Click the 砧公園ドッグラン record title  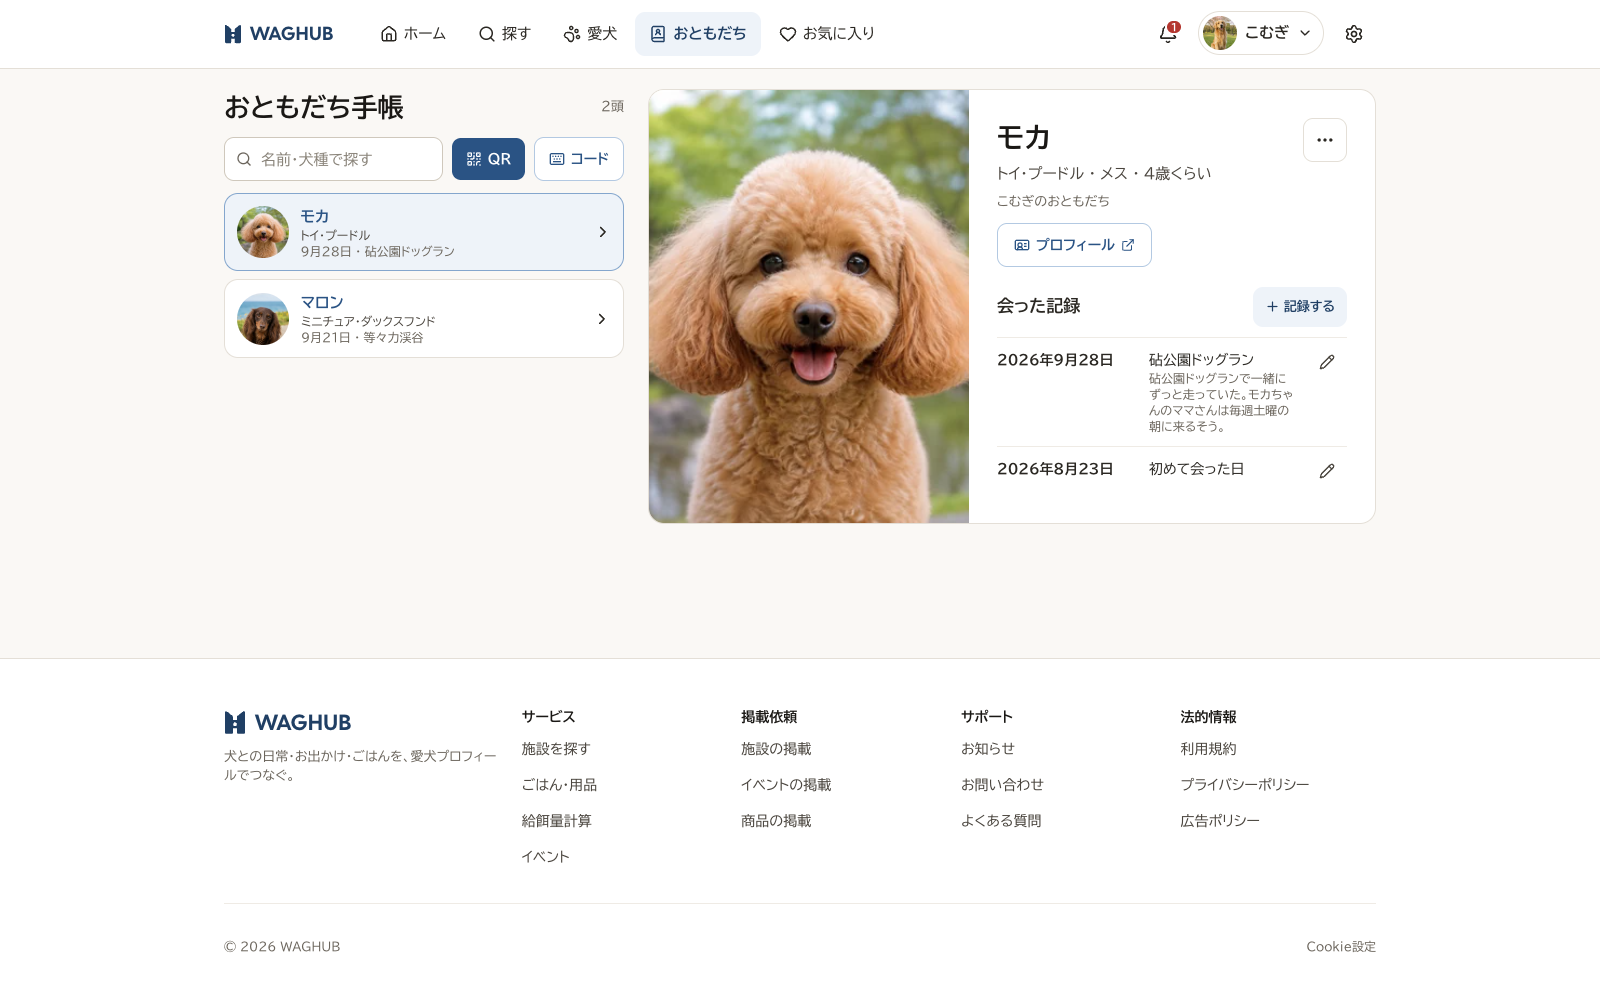(1201, 360)
